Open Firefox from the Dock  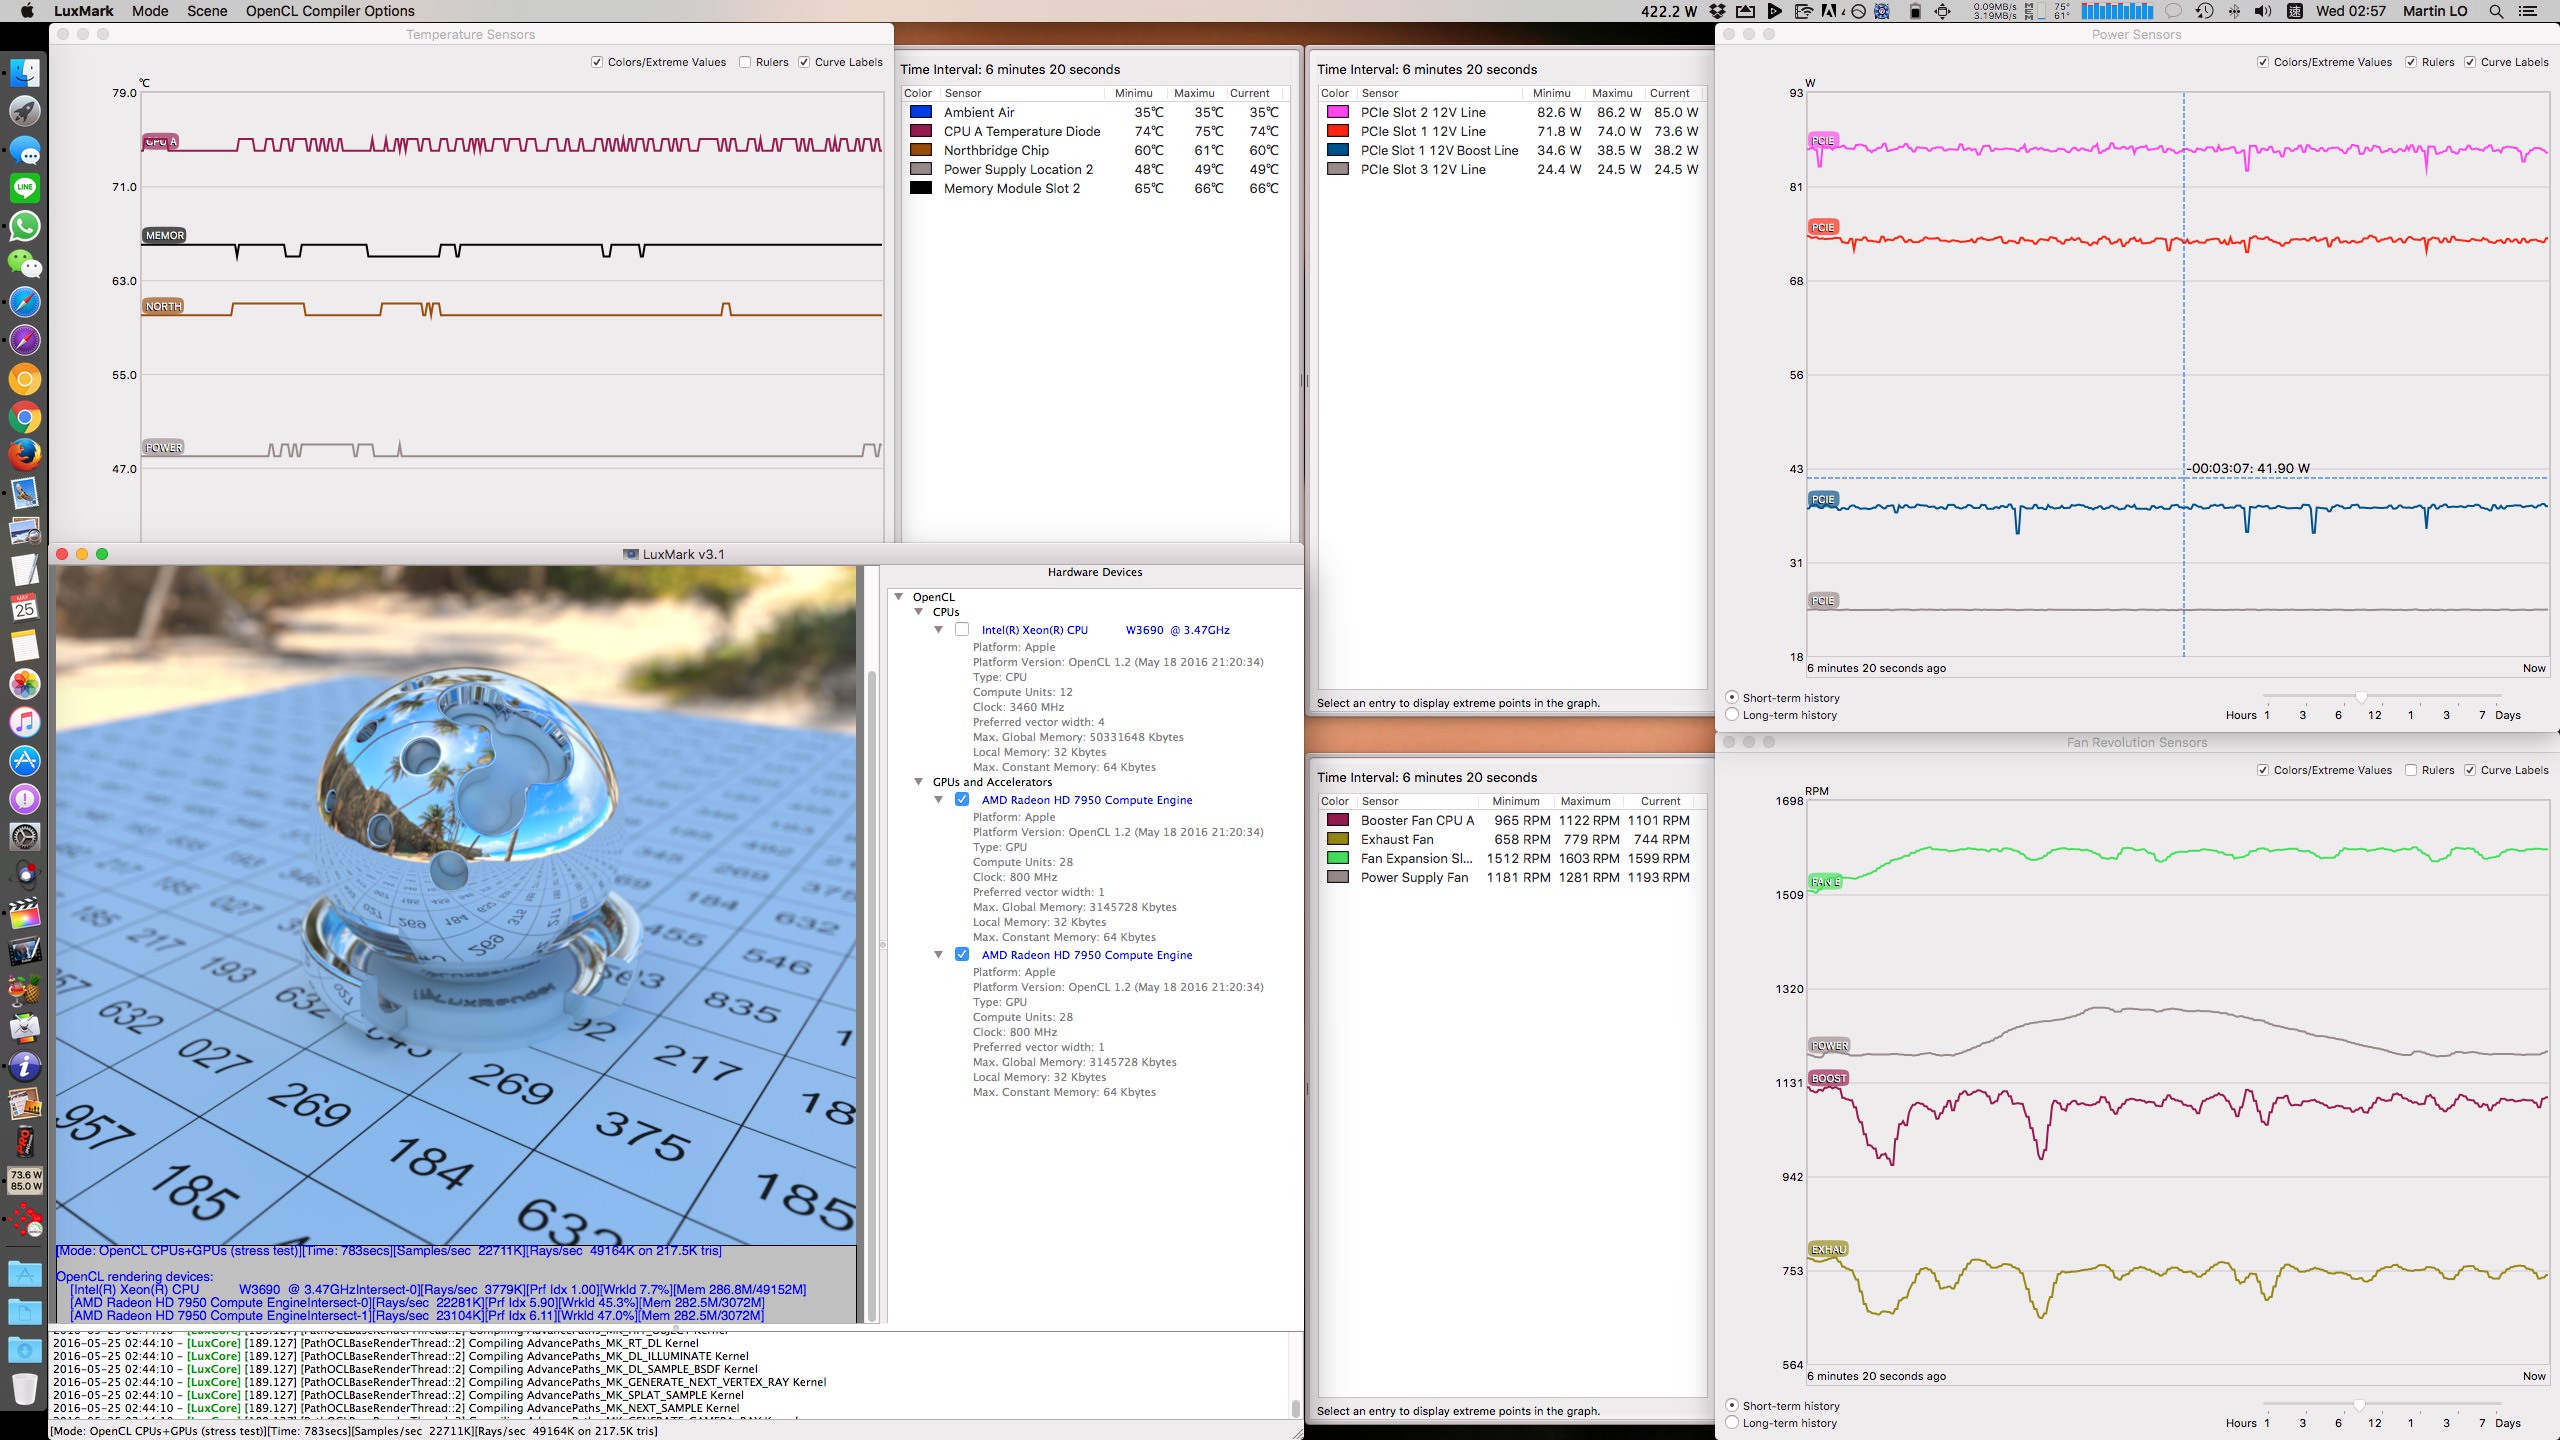tap(25, 455)
